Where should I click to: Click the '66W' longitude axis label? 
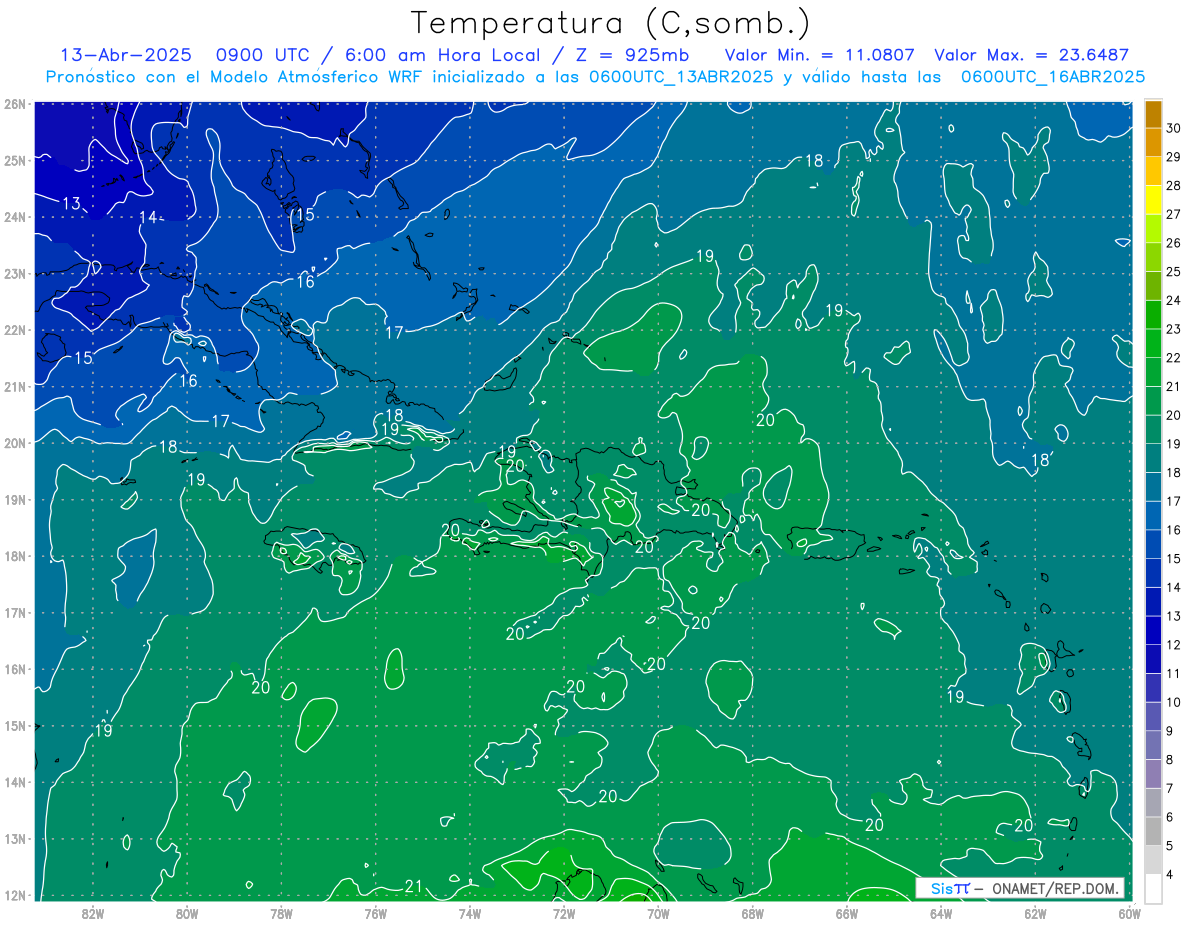click(846, 913)
